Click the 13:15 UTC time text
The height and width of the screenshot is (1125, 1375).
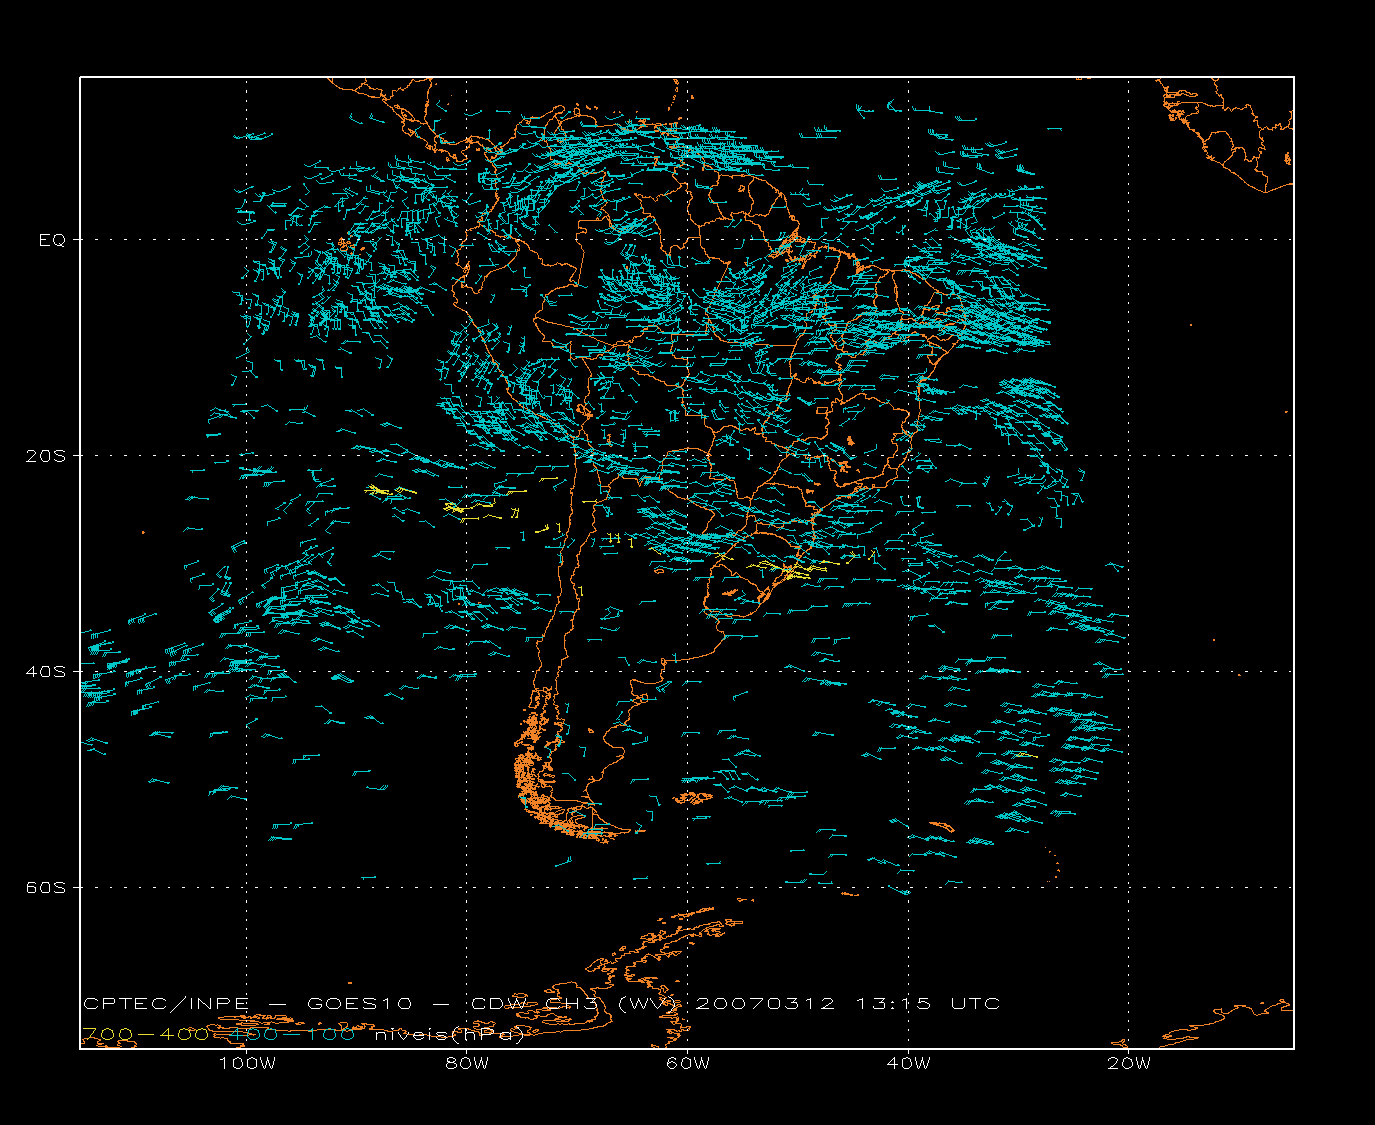coord(928,1004)
